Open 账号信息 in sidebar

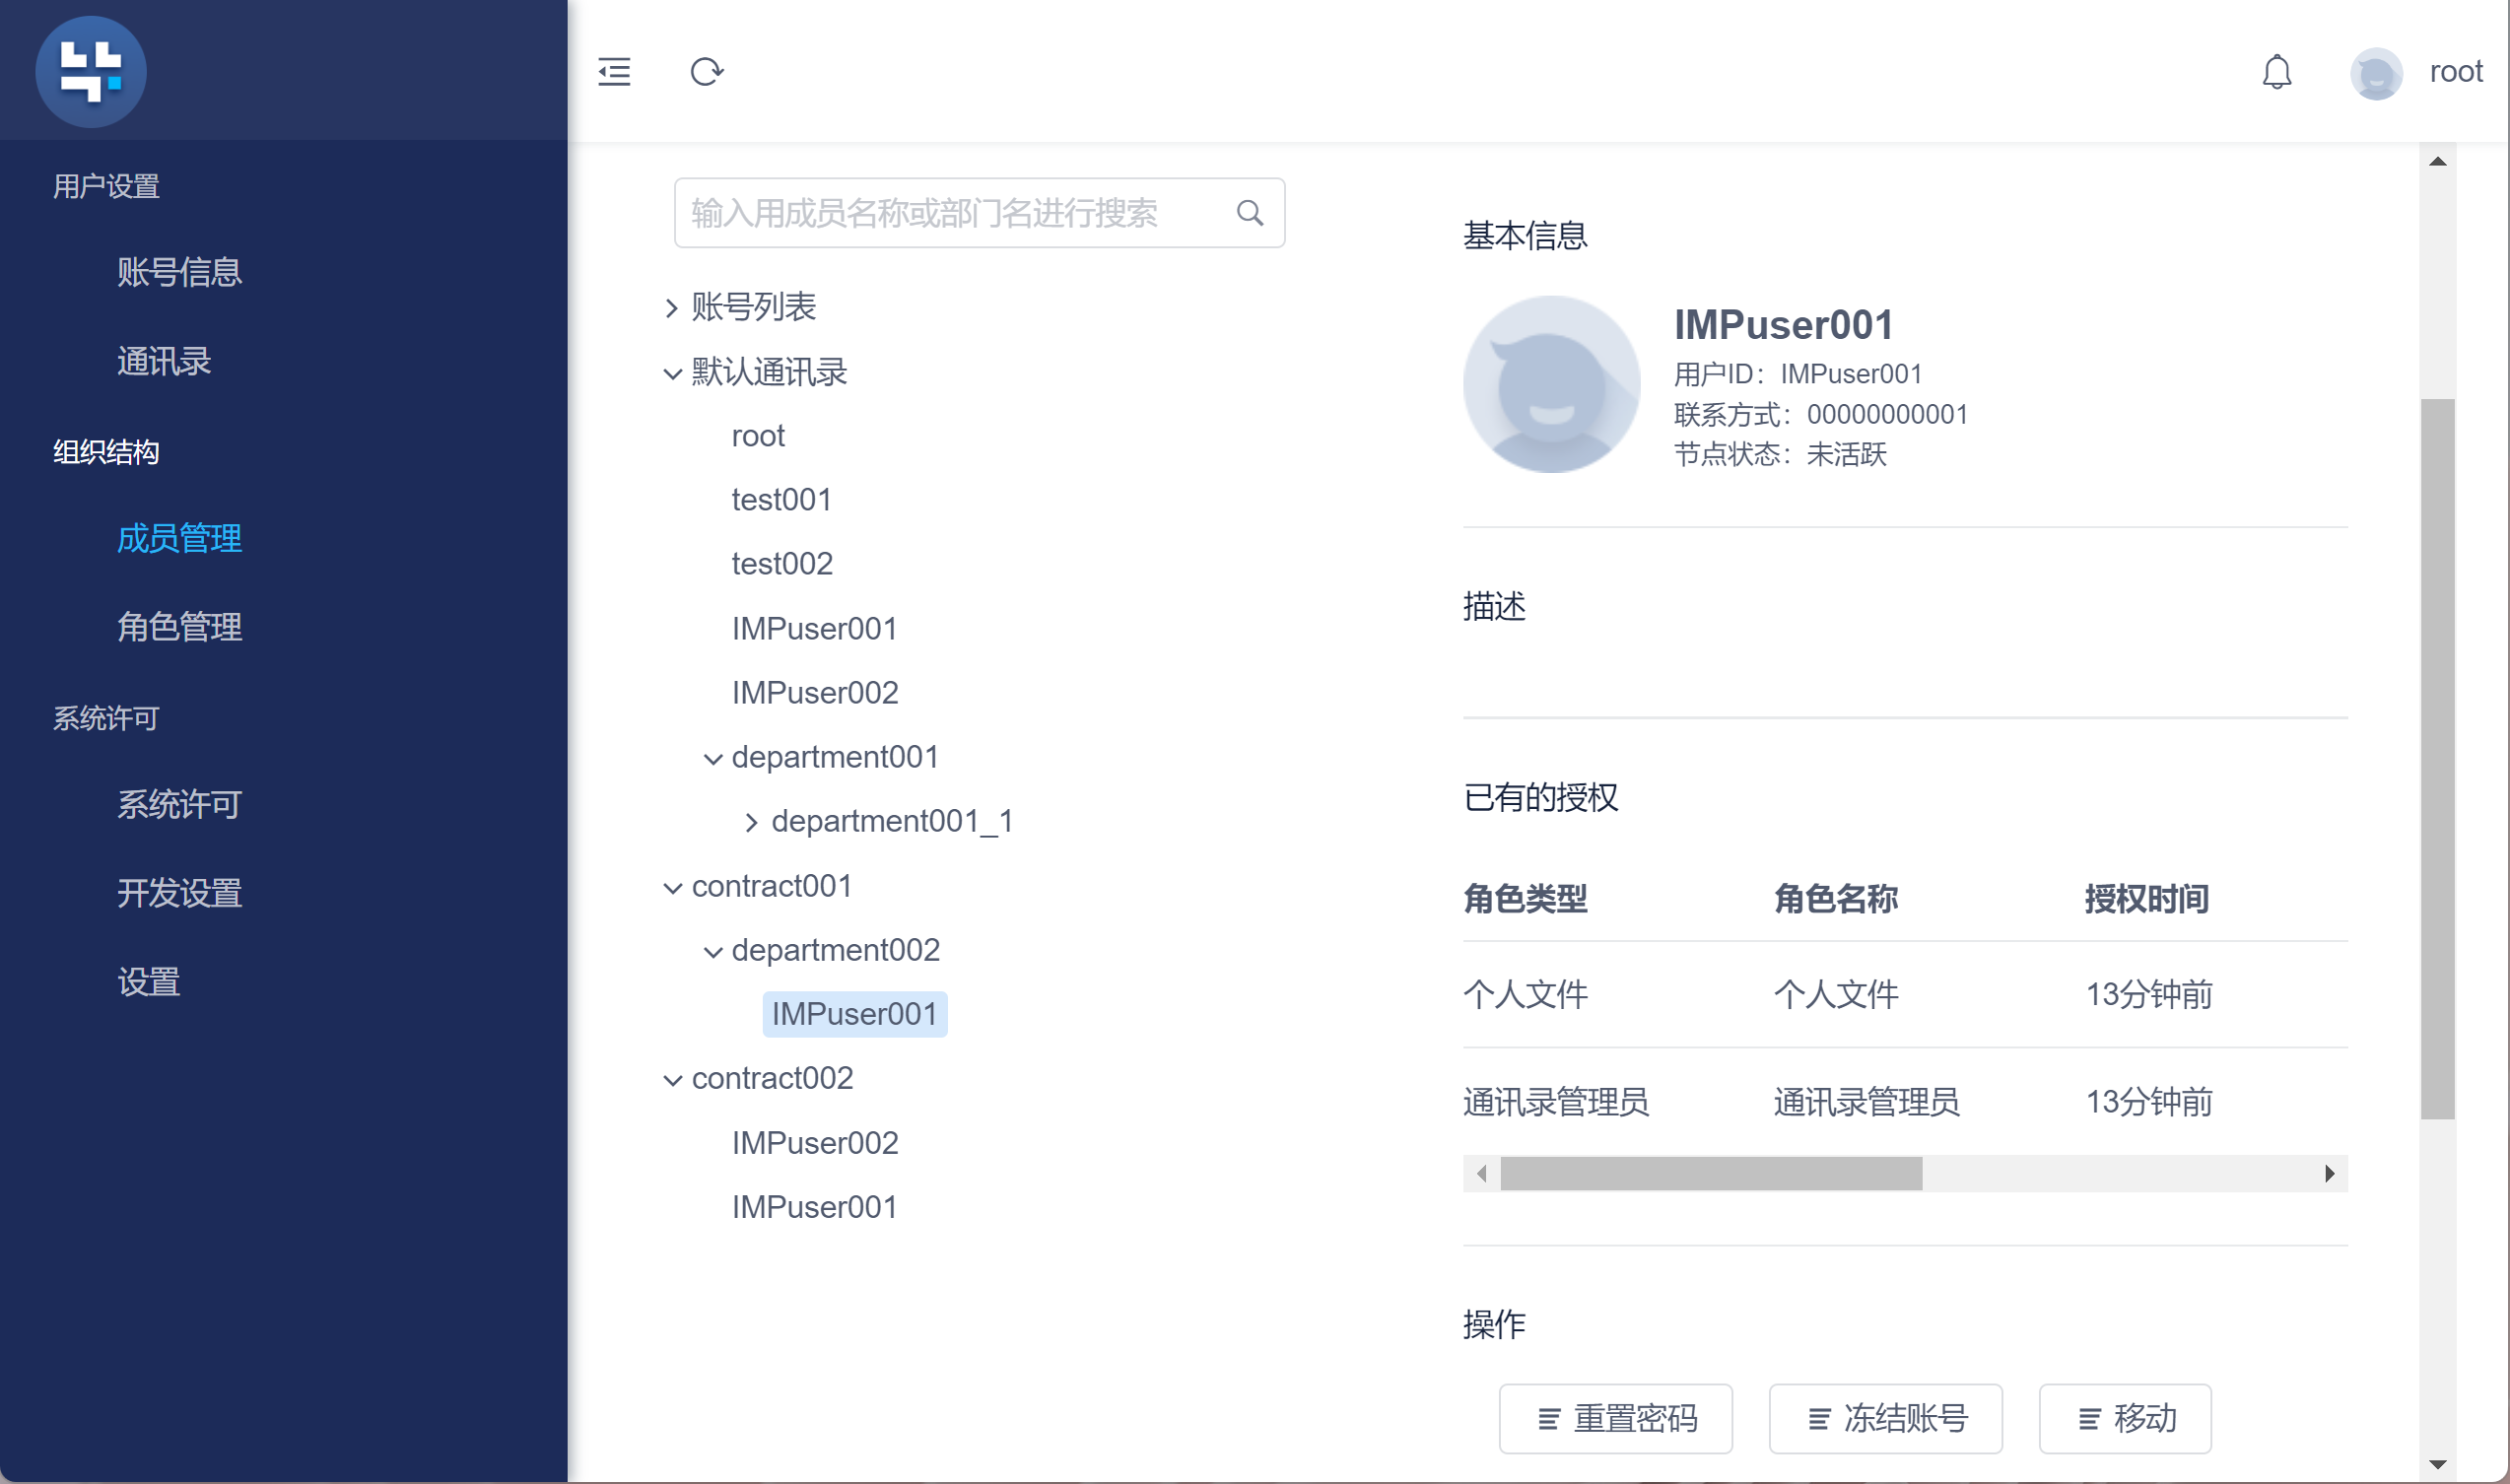pos(179,272)
